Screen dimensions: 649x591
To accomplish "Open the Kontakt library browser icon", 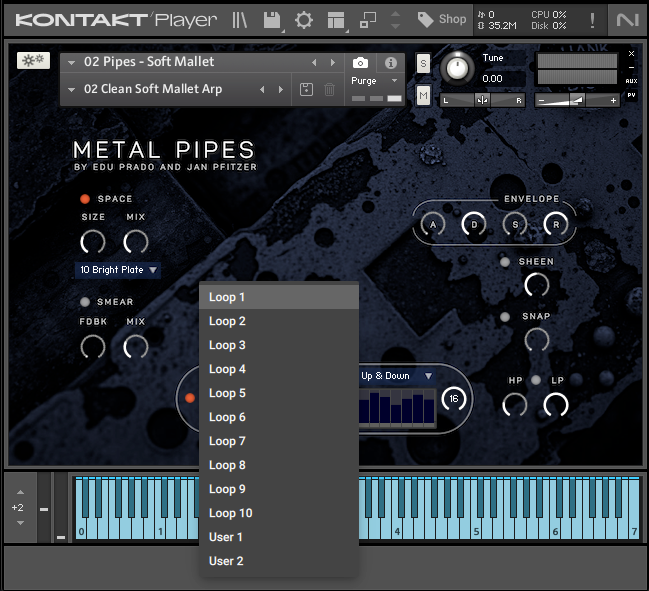I will (x=240, y=19).
